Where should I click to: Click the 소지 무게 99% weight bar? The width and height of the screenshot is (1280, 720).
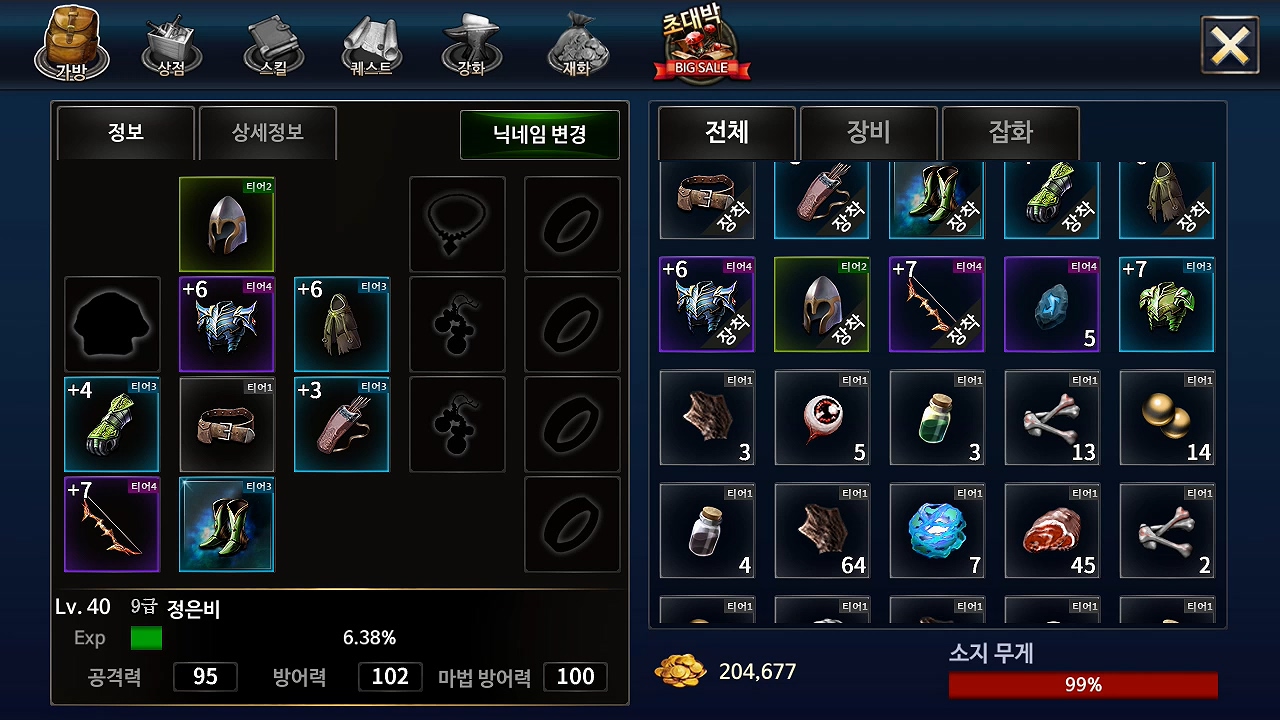click(x=1083, y=685)
